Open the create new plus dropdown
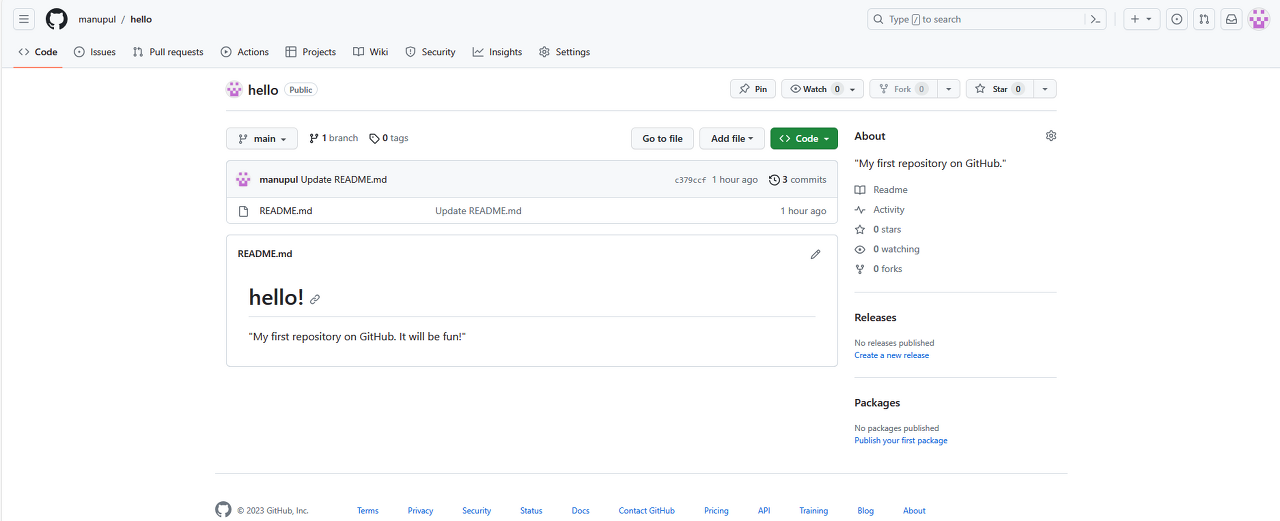 pos(1142,19)
